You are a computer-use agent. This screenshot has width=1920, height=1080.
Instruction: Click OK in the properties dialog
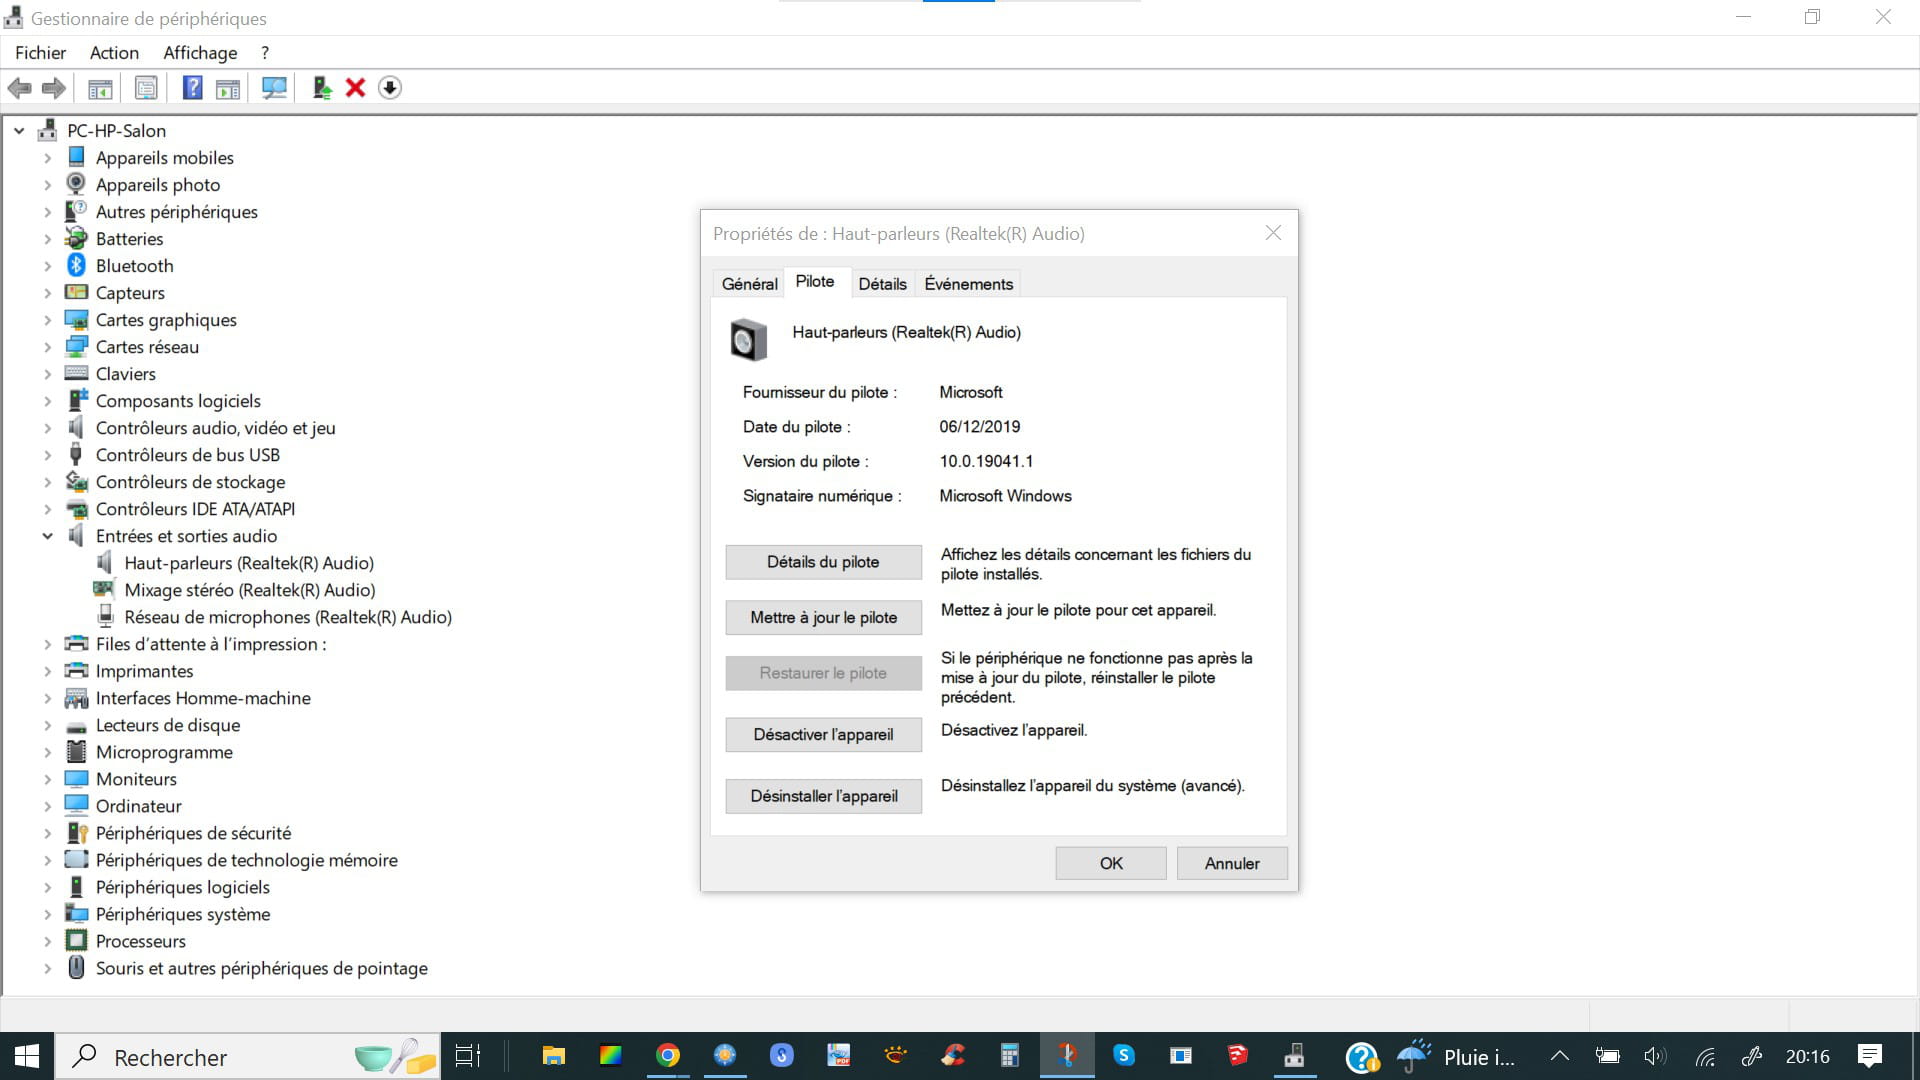pos(1111,863)
